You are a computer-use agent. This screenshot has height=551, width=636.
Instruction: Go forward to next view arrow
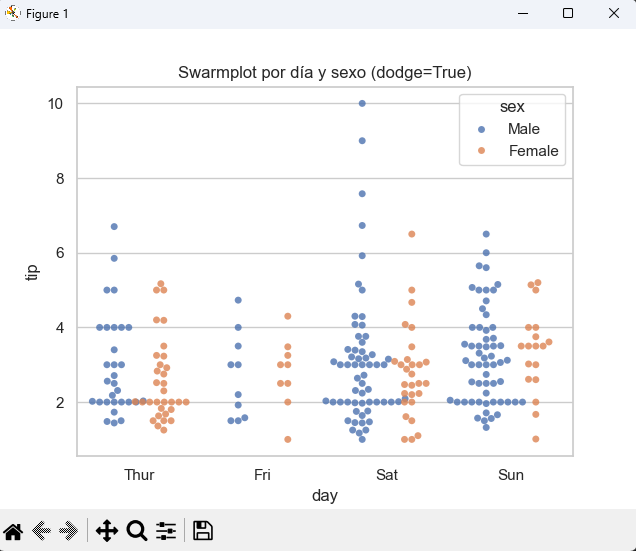click(69, 531)
